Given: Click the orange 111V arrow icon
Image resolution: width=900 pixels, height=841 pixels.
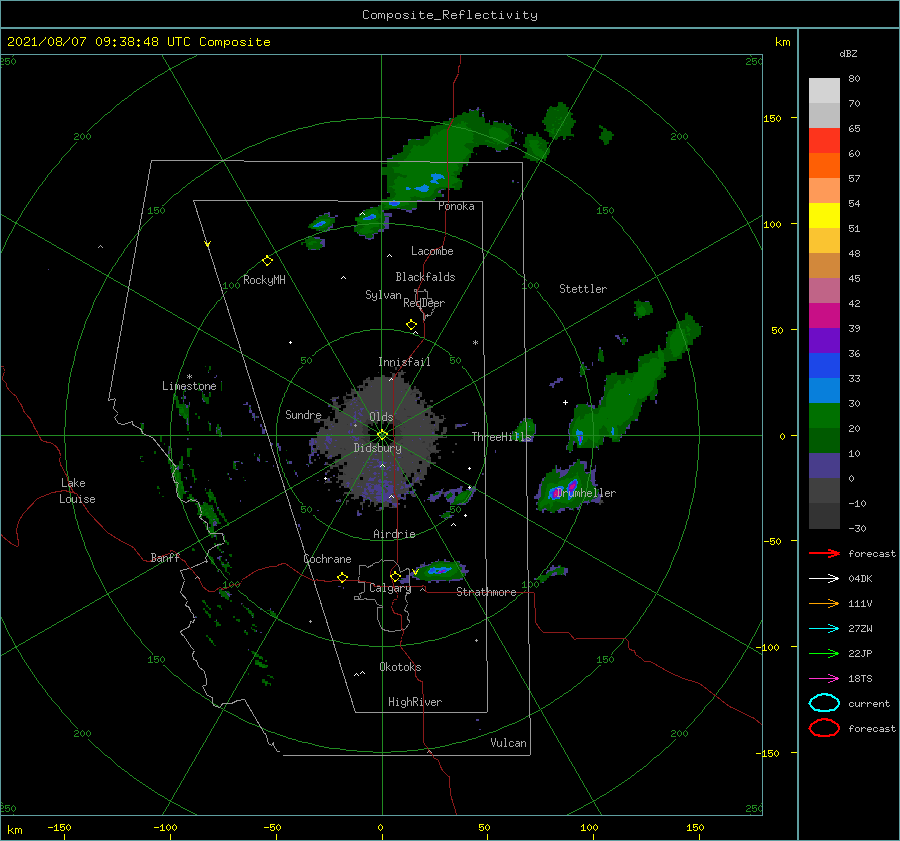Looking at the screenshot, I should 824,603.
